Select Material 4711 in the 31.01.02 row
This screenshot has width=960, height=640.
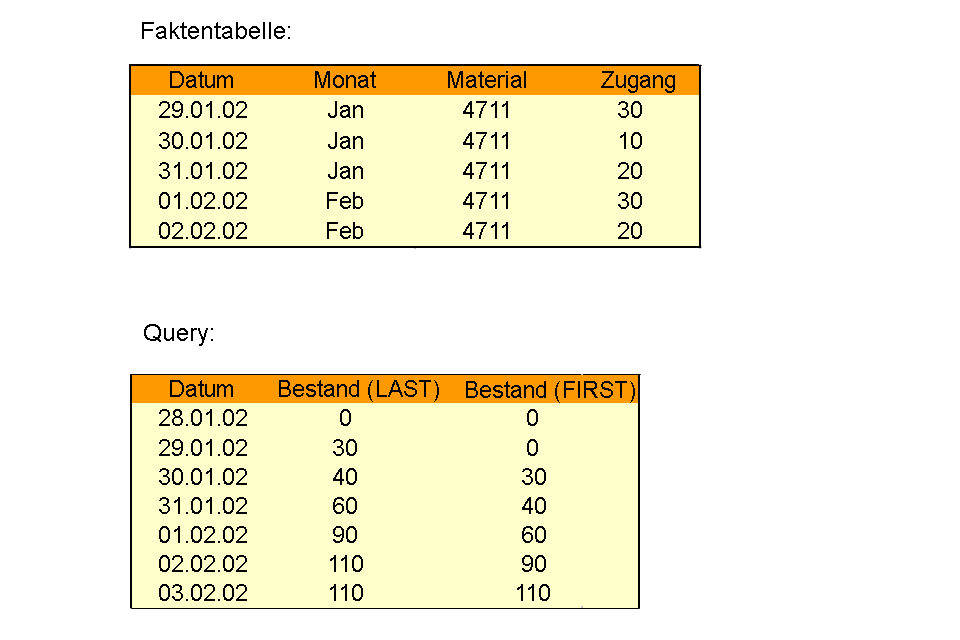487,171
